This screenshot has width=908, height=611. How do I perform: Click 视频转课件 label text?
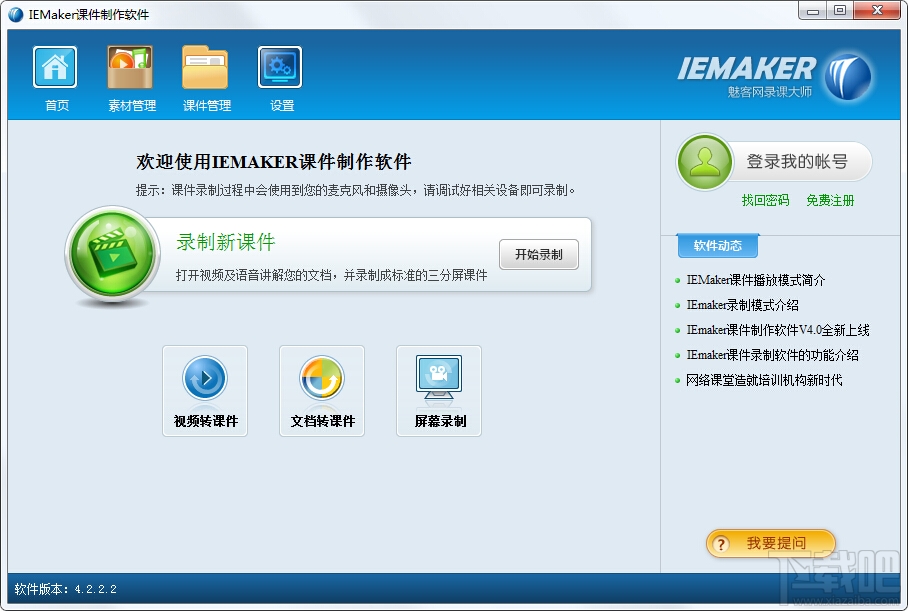[x=206, y=421]
